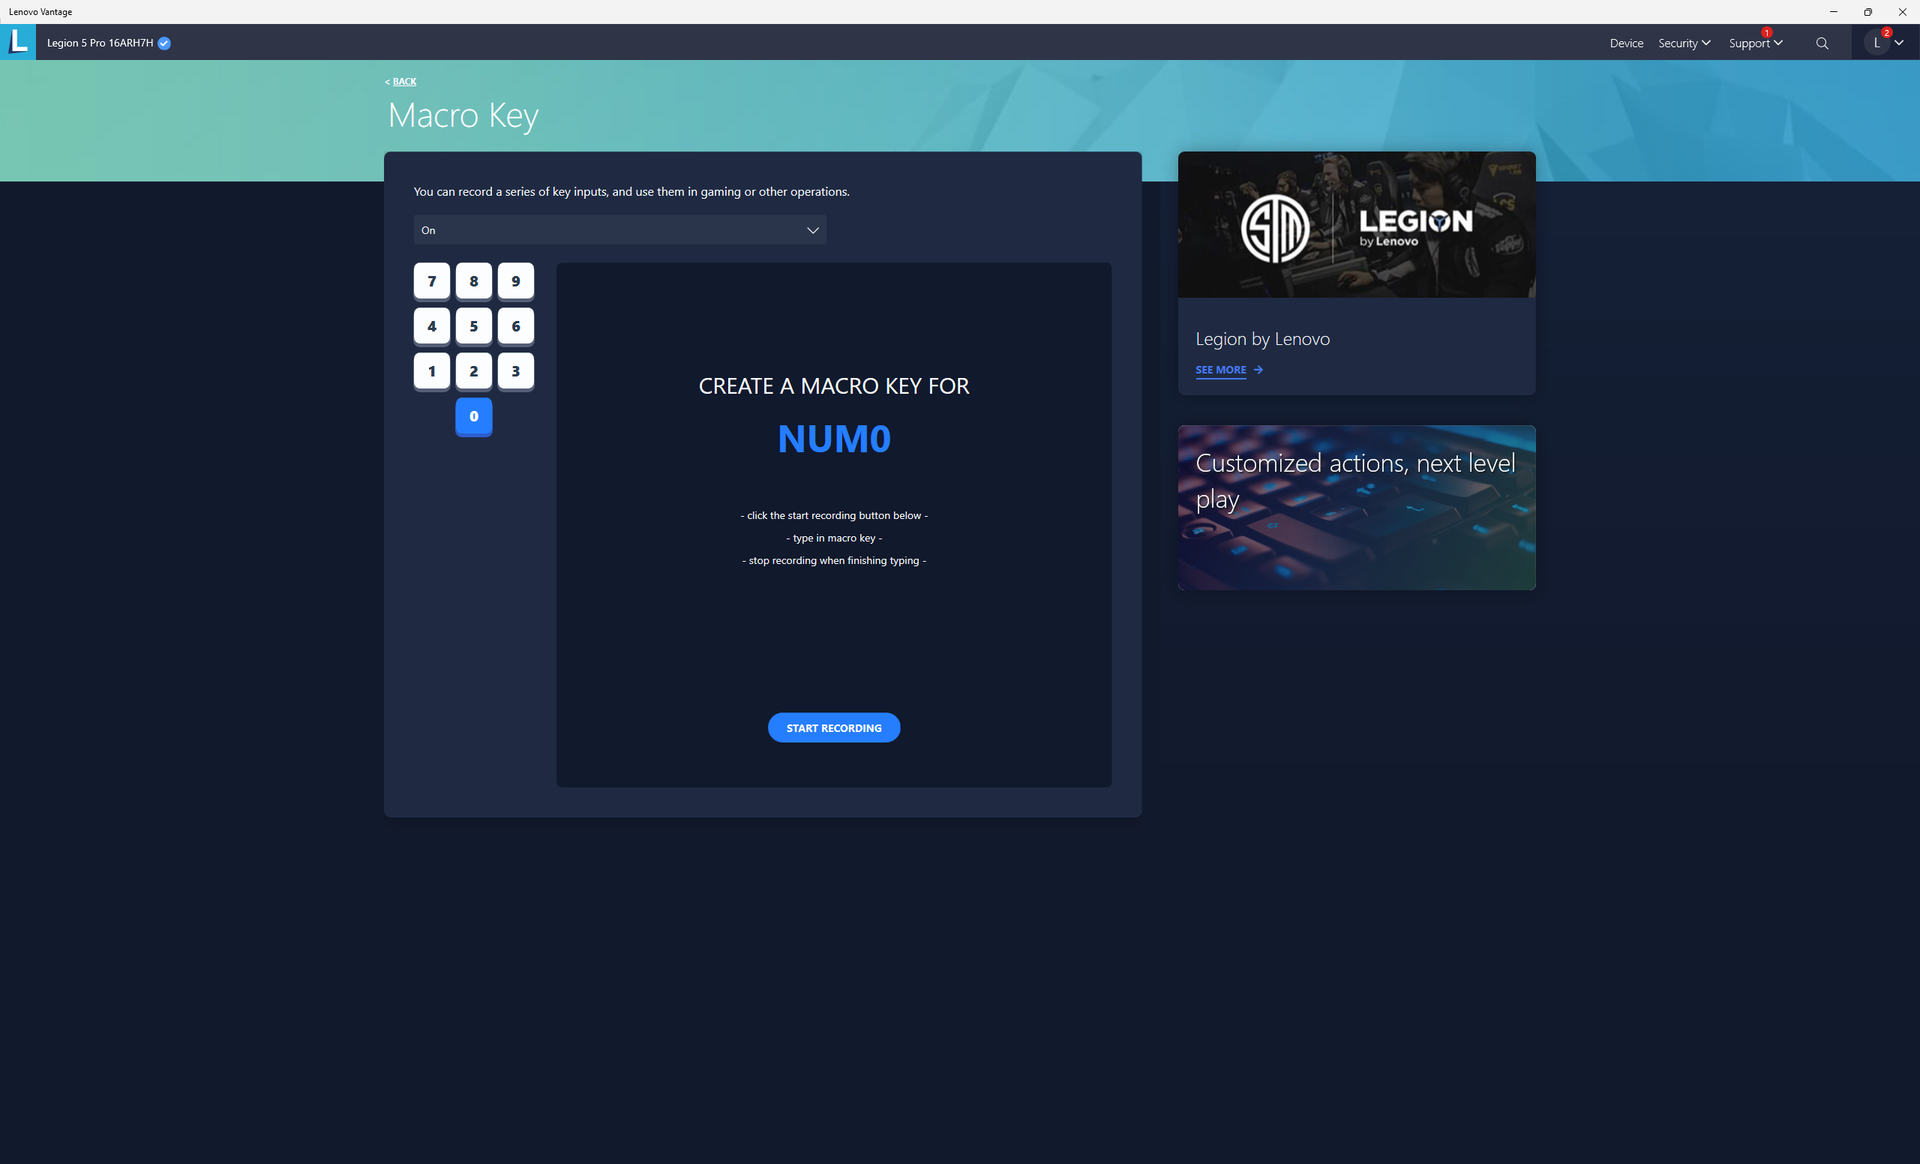1920x1164 pixels.
Task: Select the numpad 5 key
Action: click(474, 326)
